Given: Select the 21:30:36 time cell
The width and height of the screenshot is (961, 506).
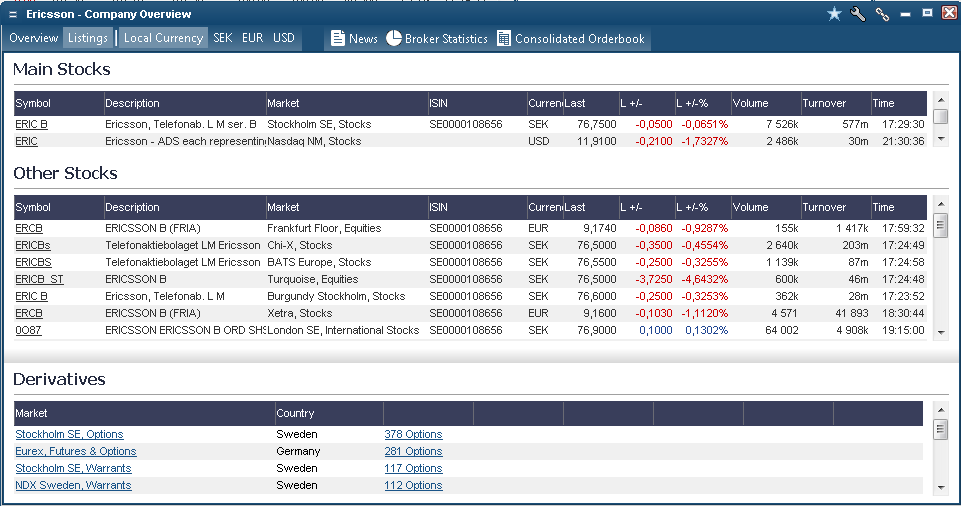Looking at the screenshot, I should (903, 141).
